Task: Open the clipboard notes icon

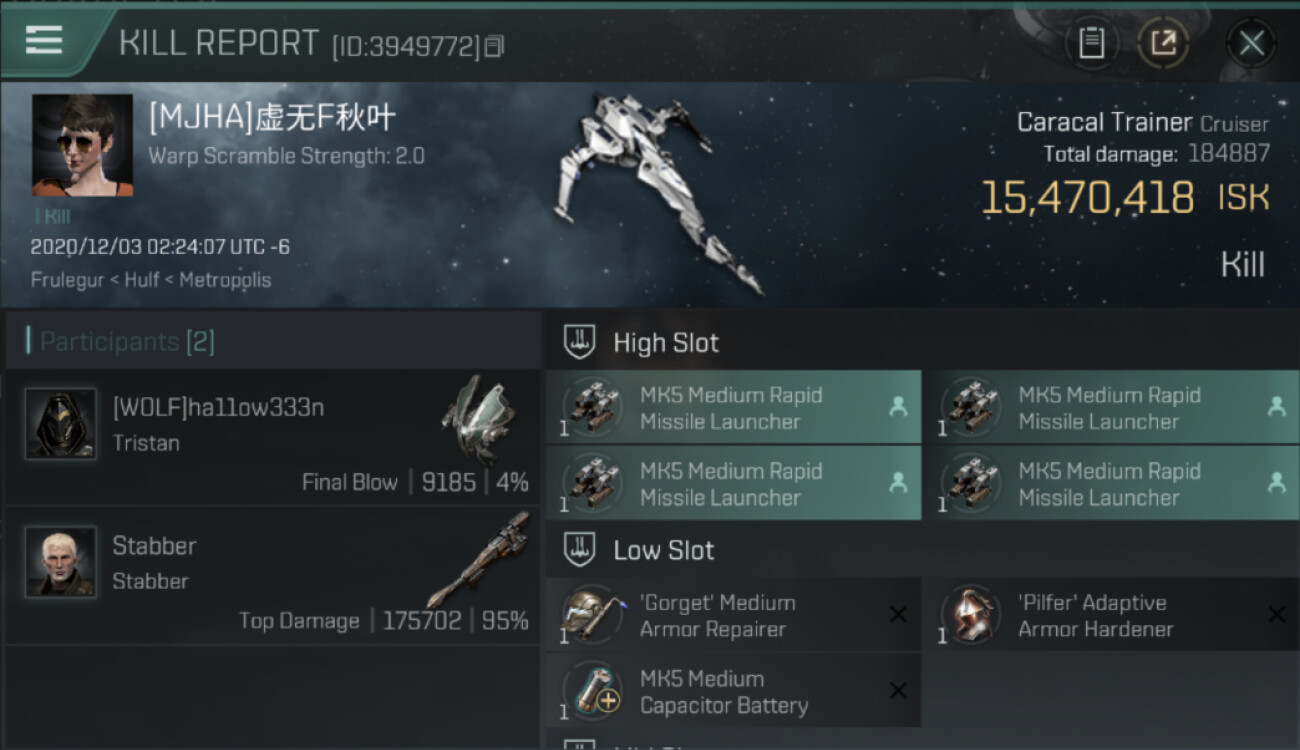Action: click(x=1091, y=43)
